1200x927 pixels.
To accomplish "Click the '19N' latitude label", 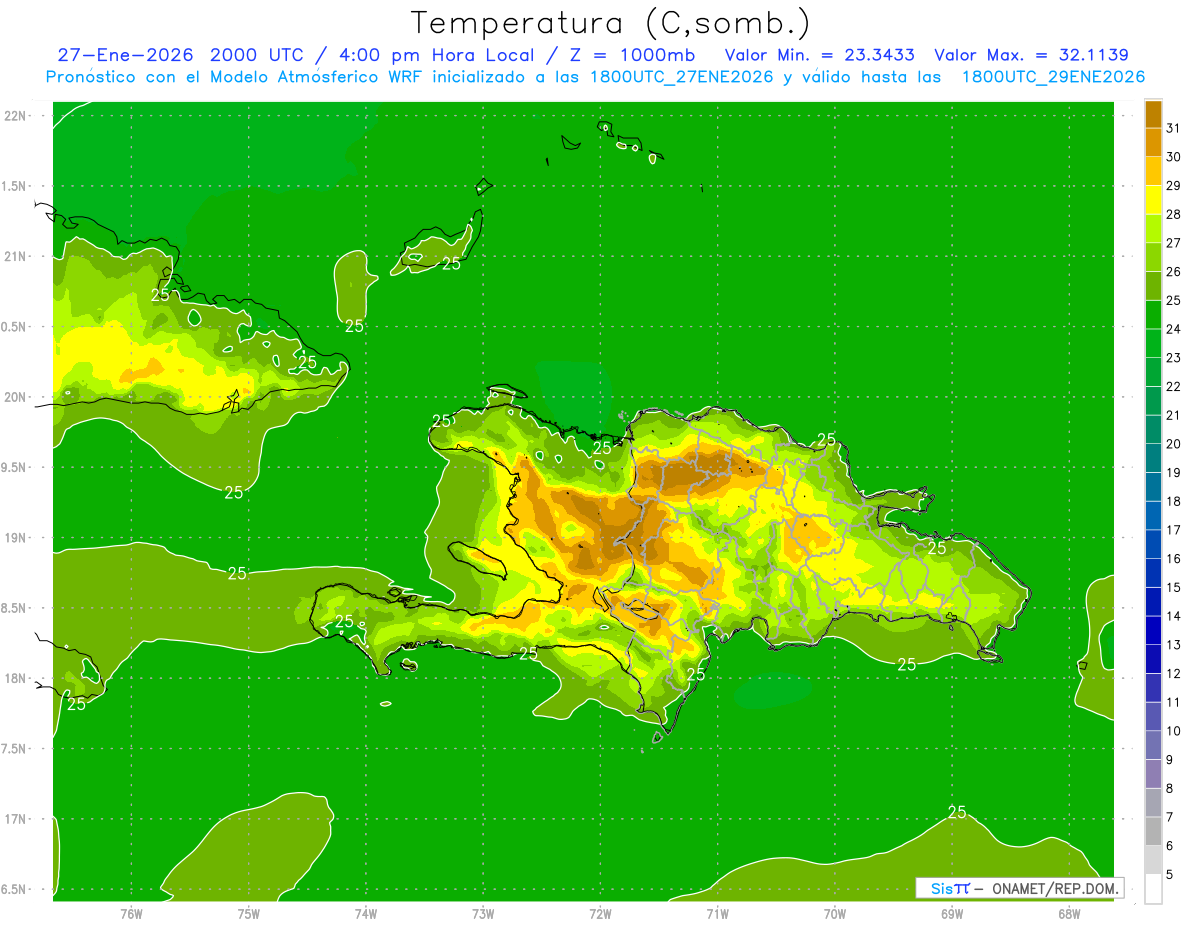I will click(x=16, y=538).
